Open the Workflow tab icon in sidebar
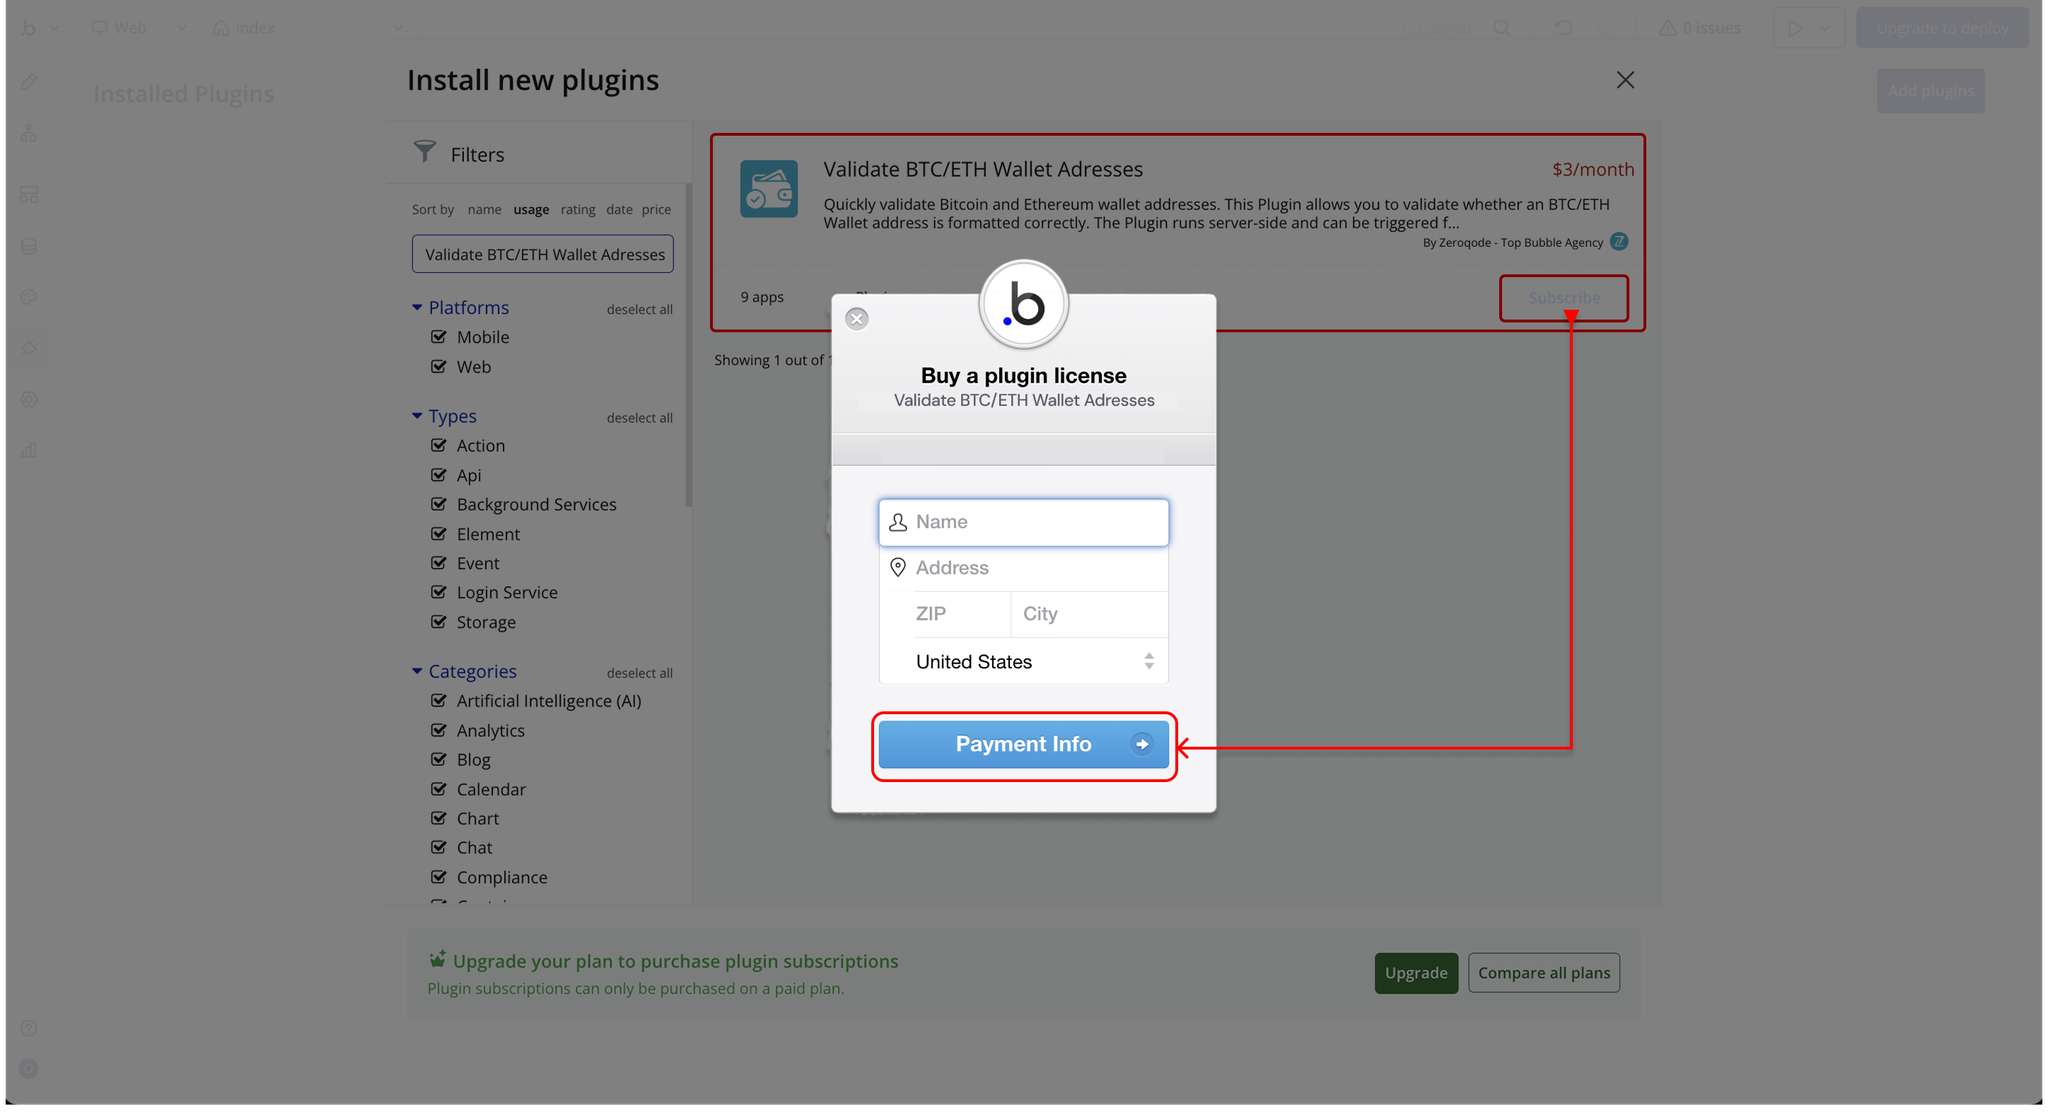 [x=29, y=133]
